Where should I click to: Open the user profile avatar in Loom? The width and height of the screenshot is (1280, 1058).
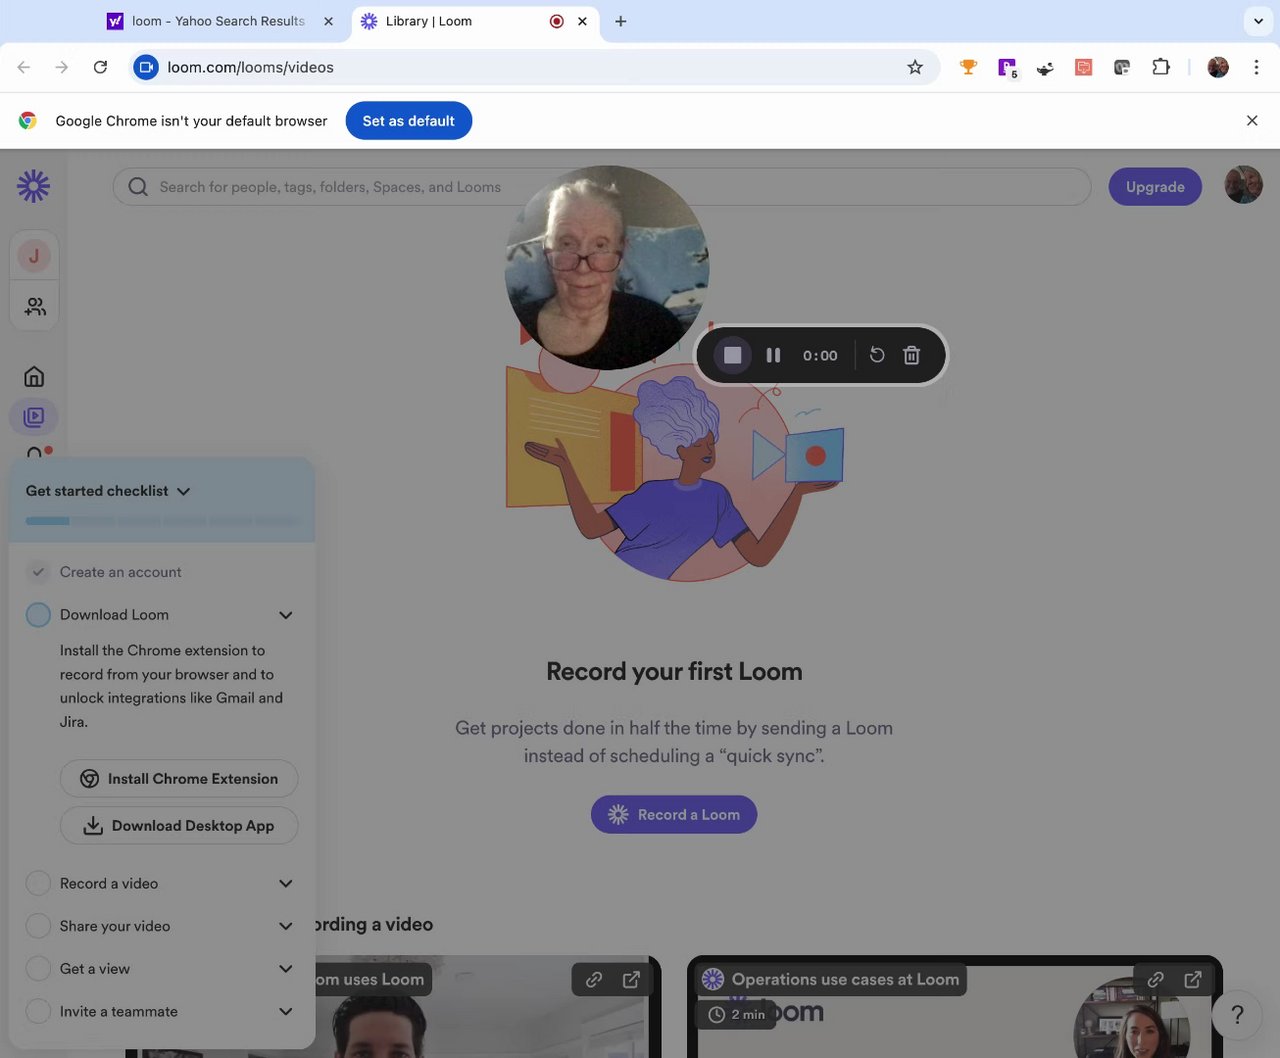click(x=1243, y=185)
